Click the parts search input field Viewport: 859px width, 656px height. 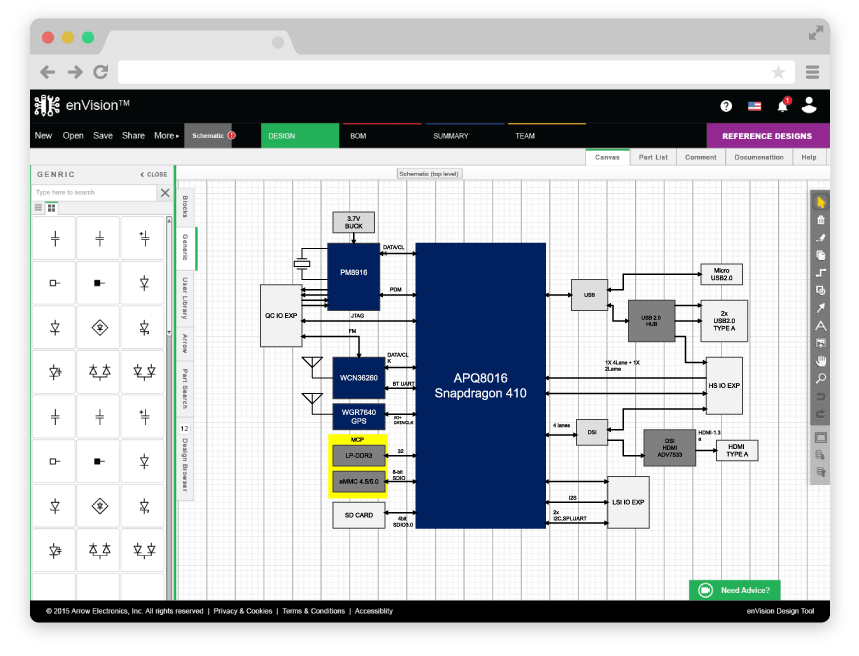[94, 193]
